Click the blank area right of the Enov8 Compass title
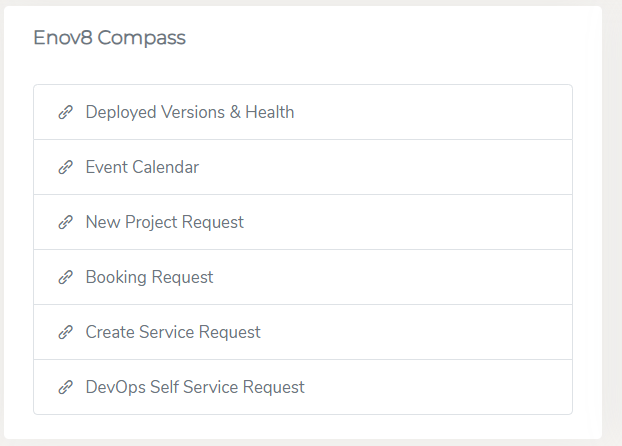The width and height of the screenshot is (622, 446). [400, 38]
